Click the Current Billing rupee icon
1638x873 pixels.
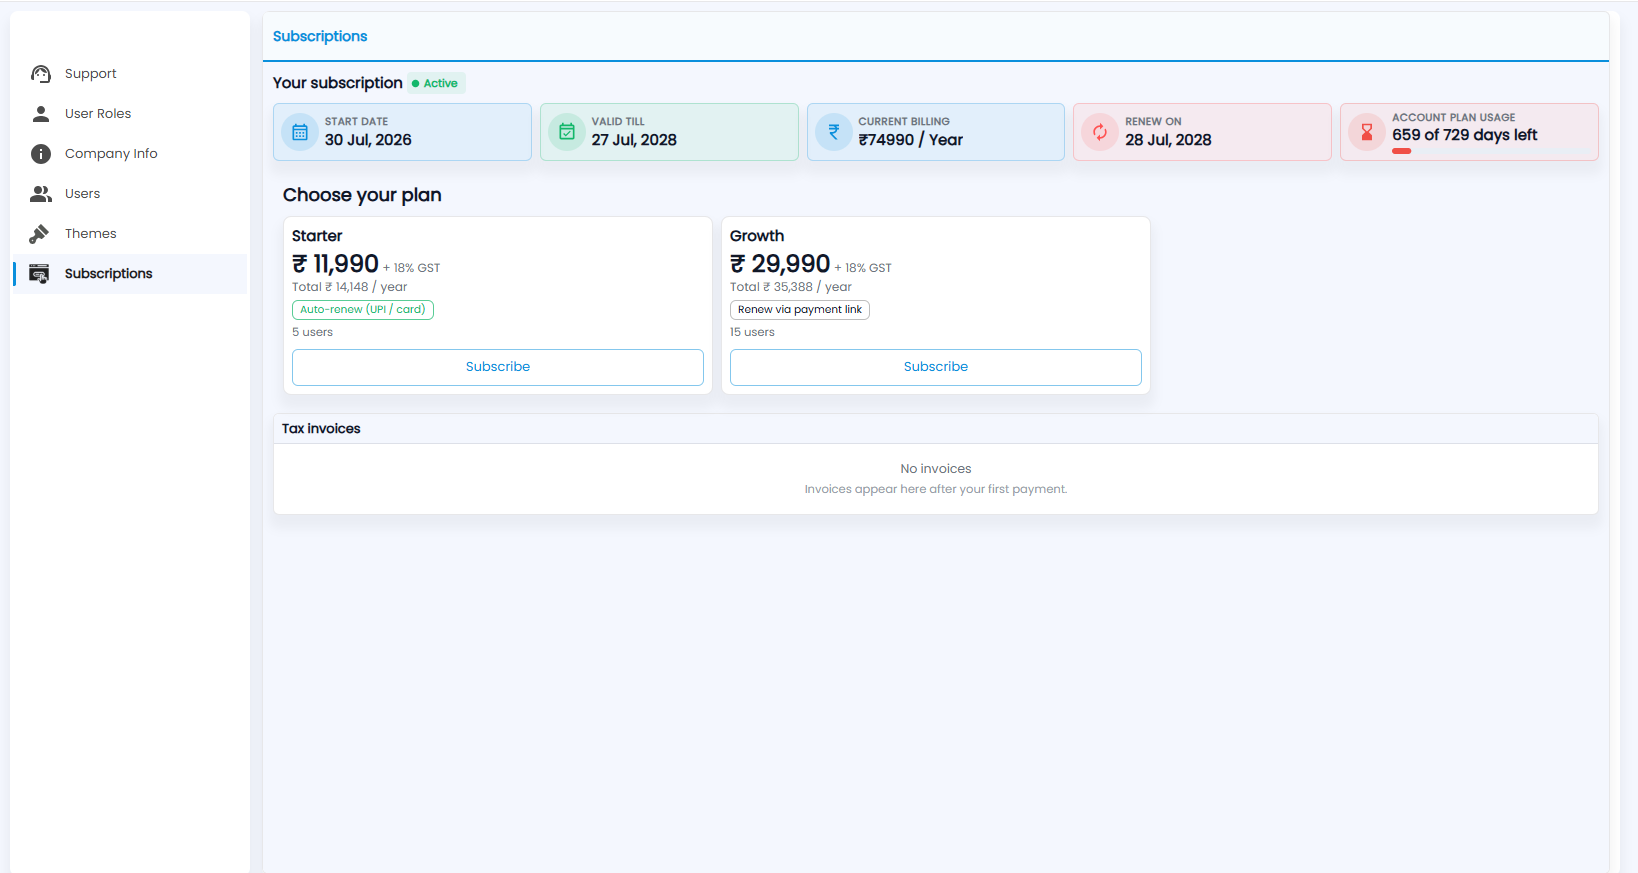point(834,132)
